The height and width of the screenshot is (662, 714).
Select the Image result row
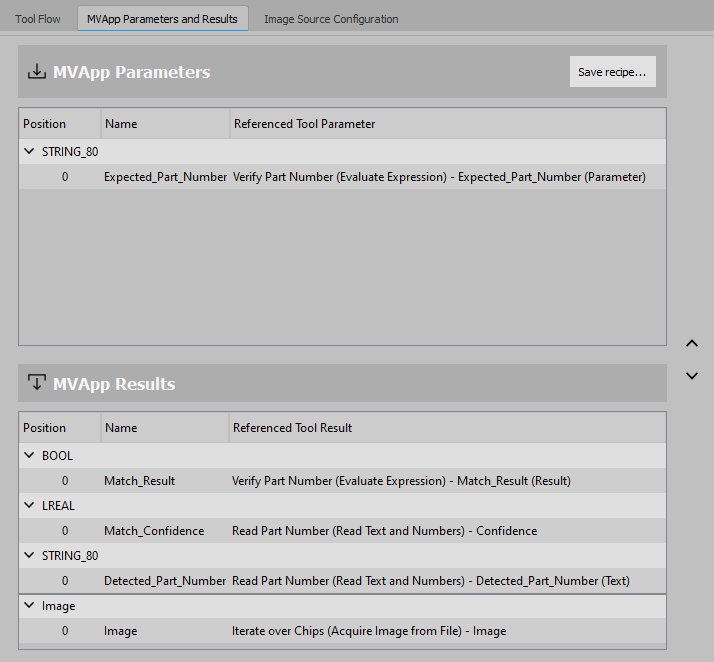[x=121, y=631]
